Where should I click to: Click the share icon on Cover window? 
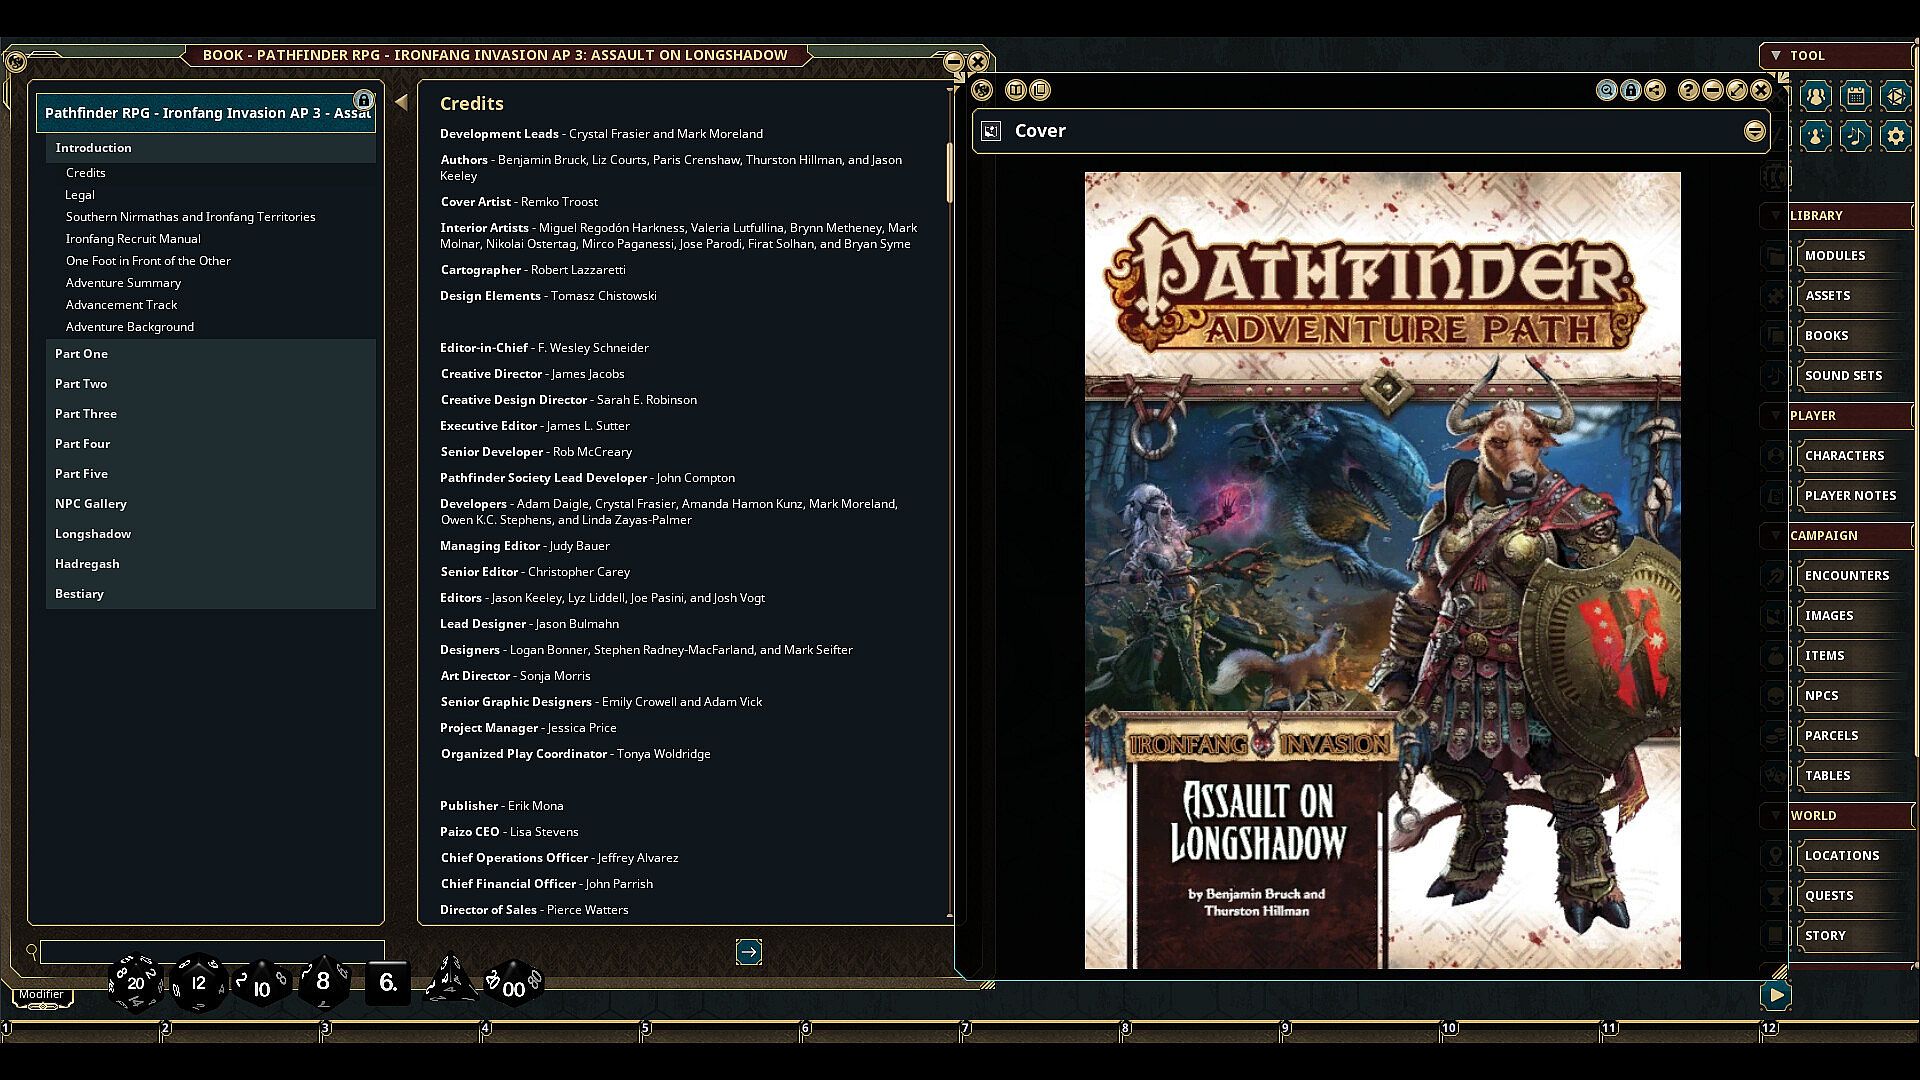click(1655, 91)
